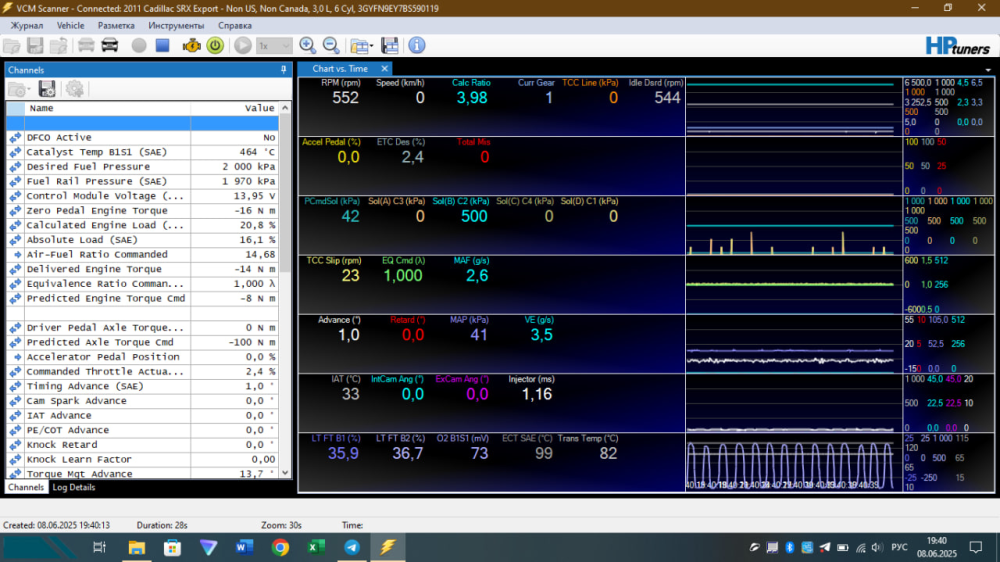
Task: Click the Value column header
Action: pyautogui.click(x=259, y=108)
